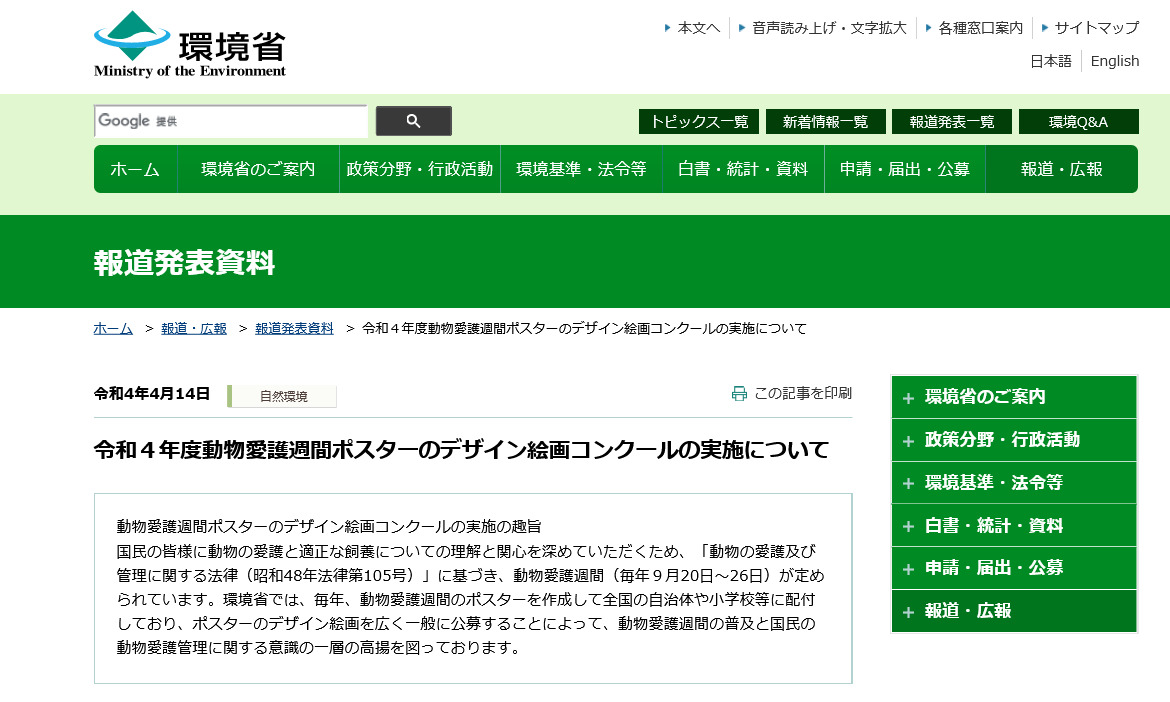
Task: Expand 環境基準・法令等 sidebar section
Action: point(1013,483)
